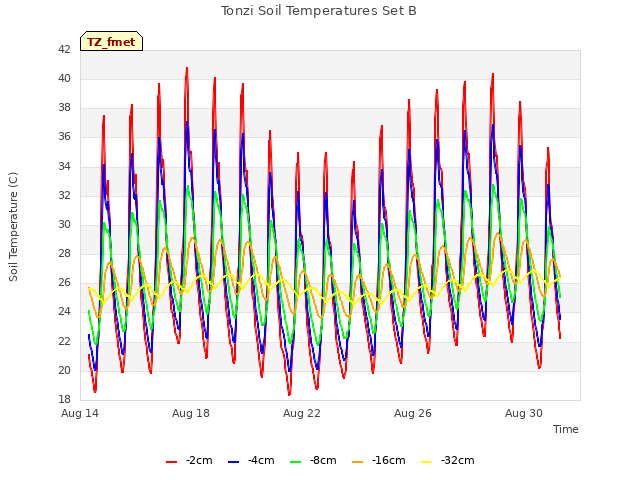
Task: Select the -8cm legend entry
Action: pyautogui.click(x=313, y=460)
